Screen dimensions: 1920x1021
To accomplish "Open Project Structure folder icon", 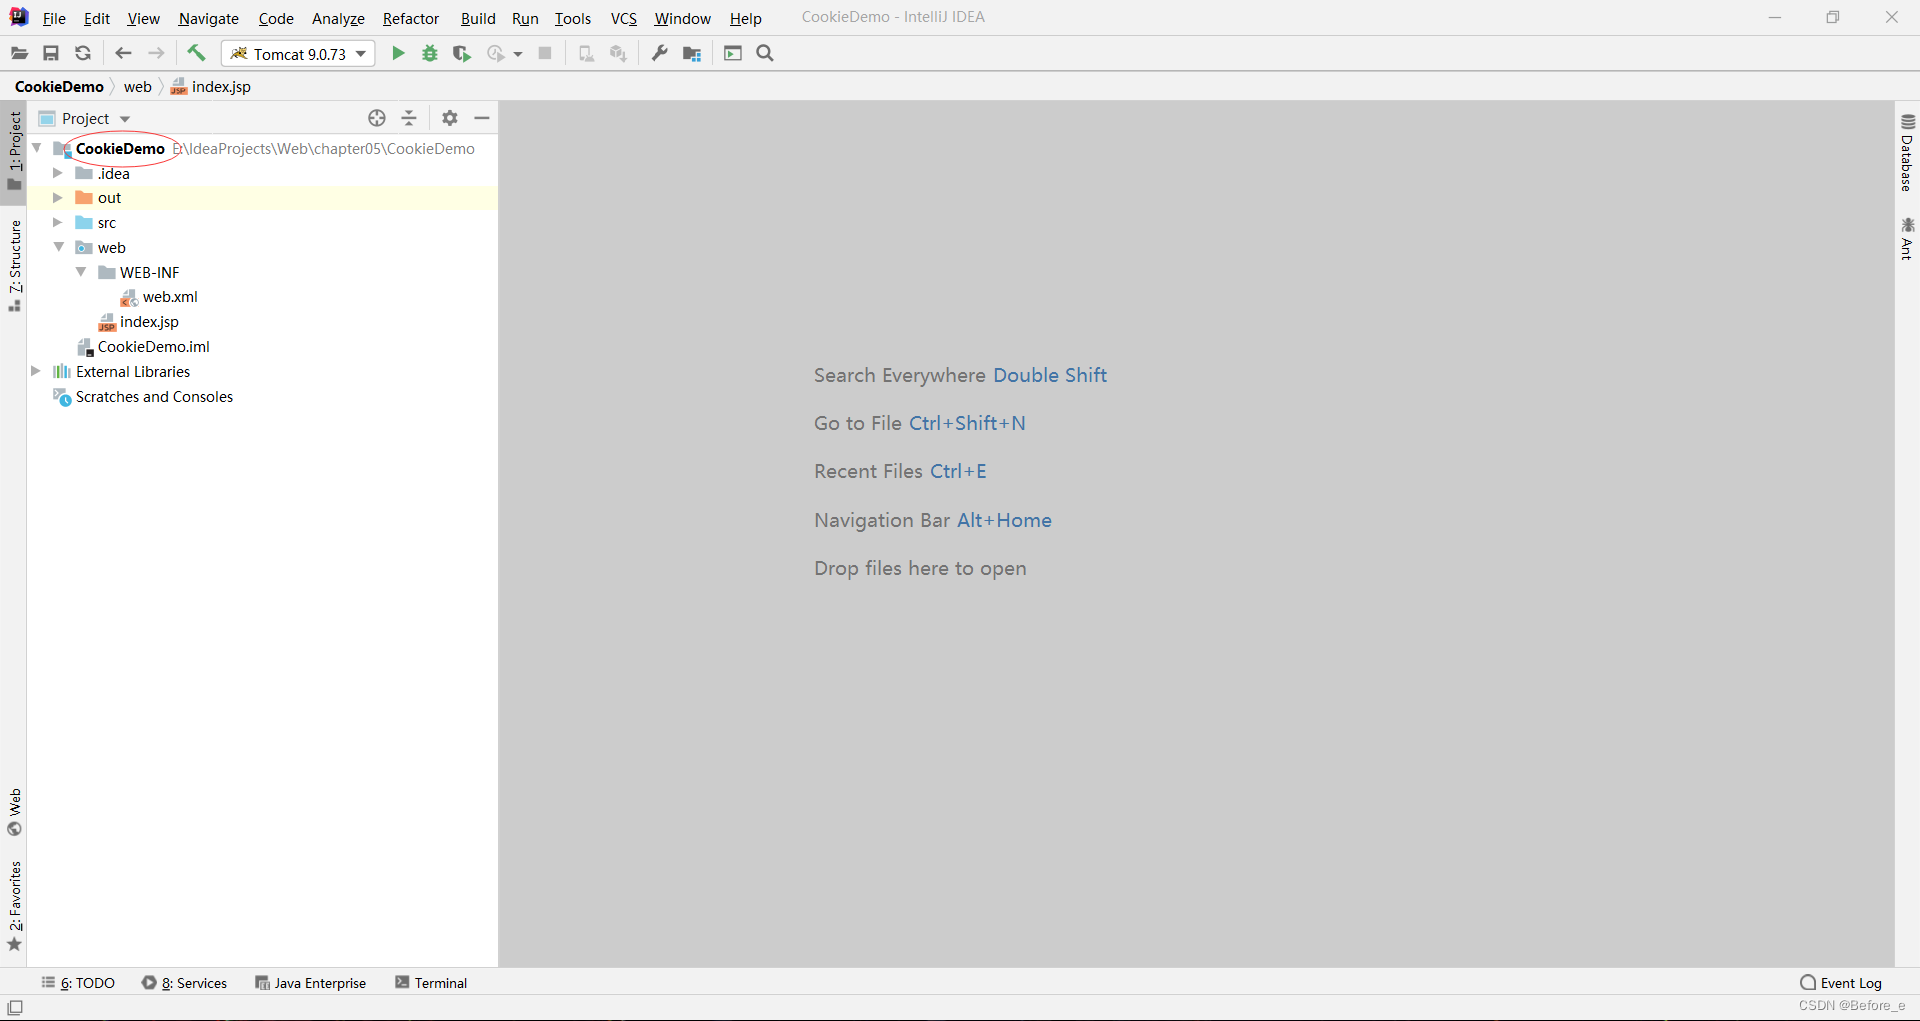I will tap(692, 54).
